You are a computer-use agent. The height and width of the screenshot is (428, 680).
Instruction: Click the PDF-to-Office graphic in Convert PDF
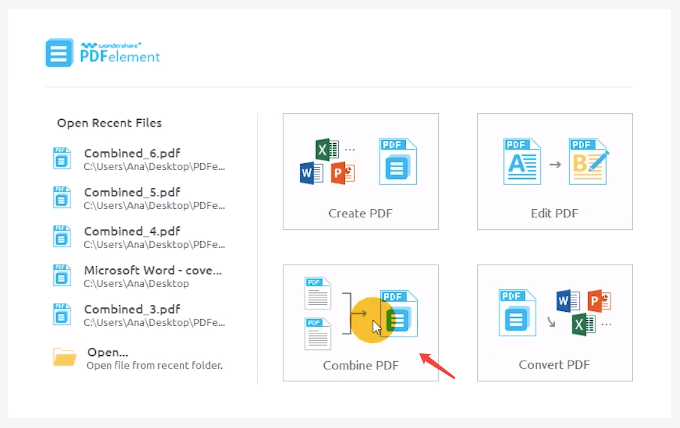pyautogui.click(x=554, y=314)
